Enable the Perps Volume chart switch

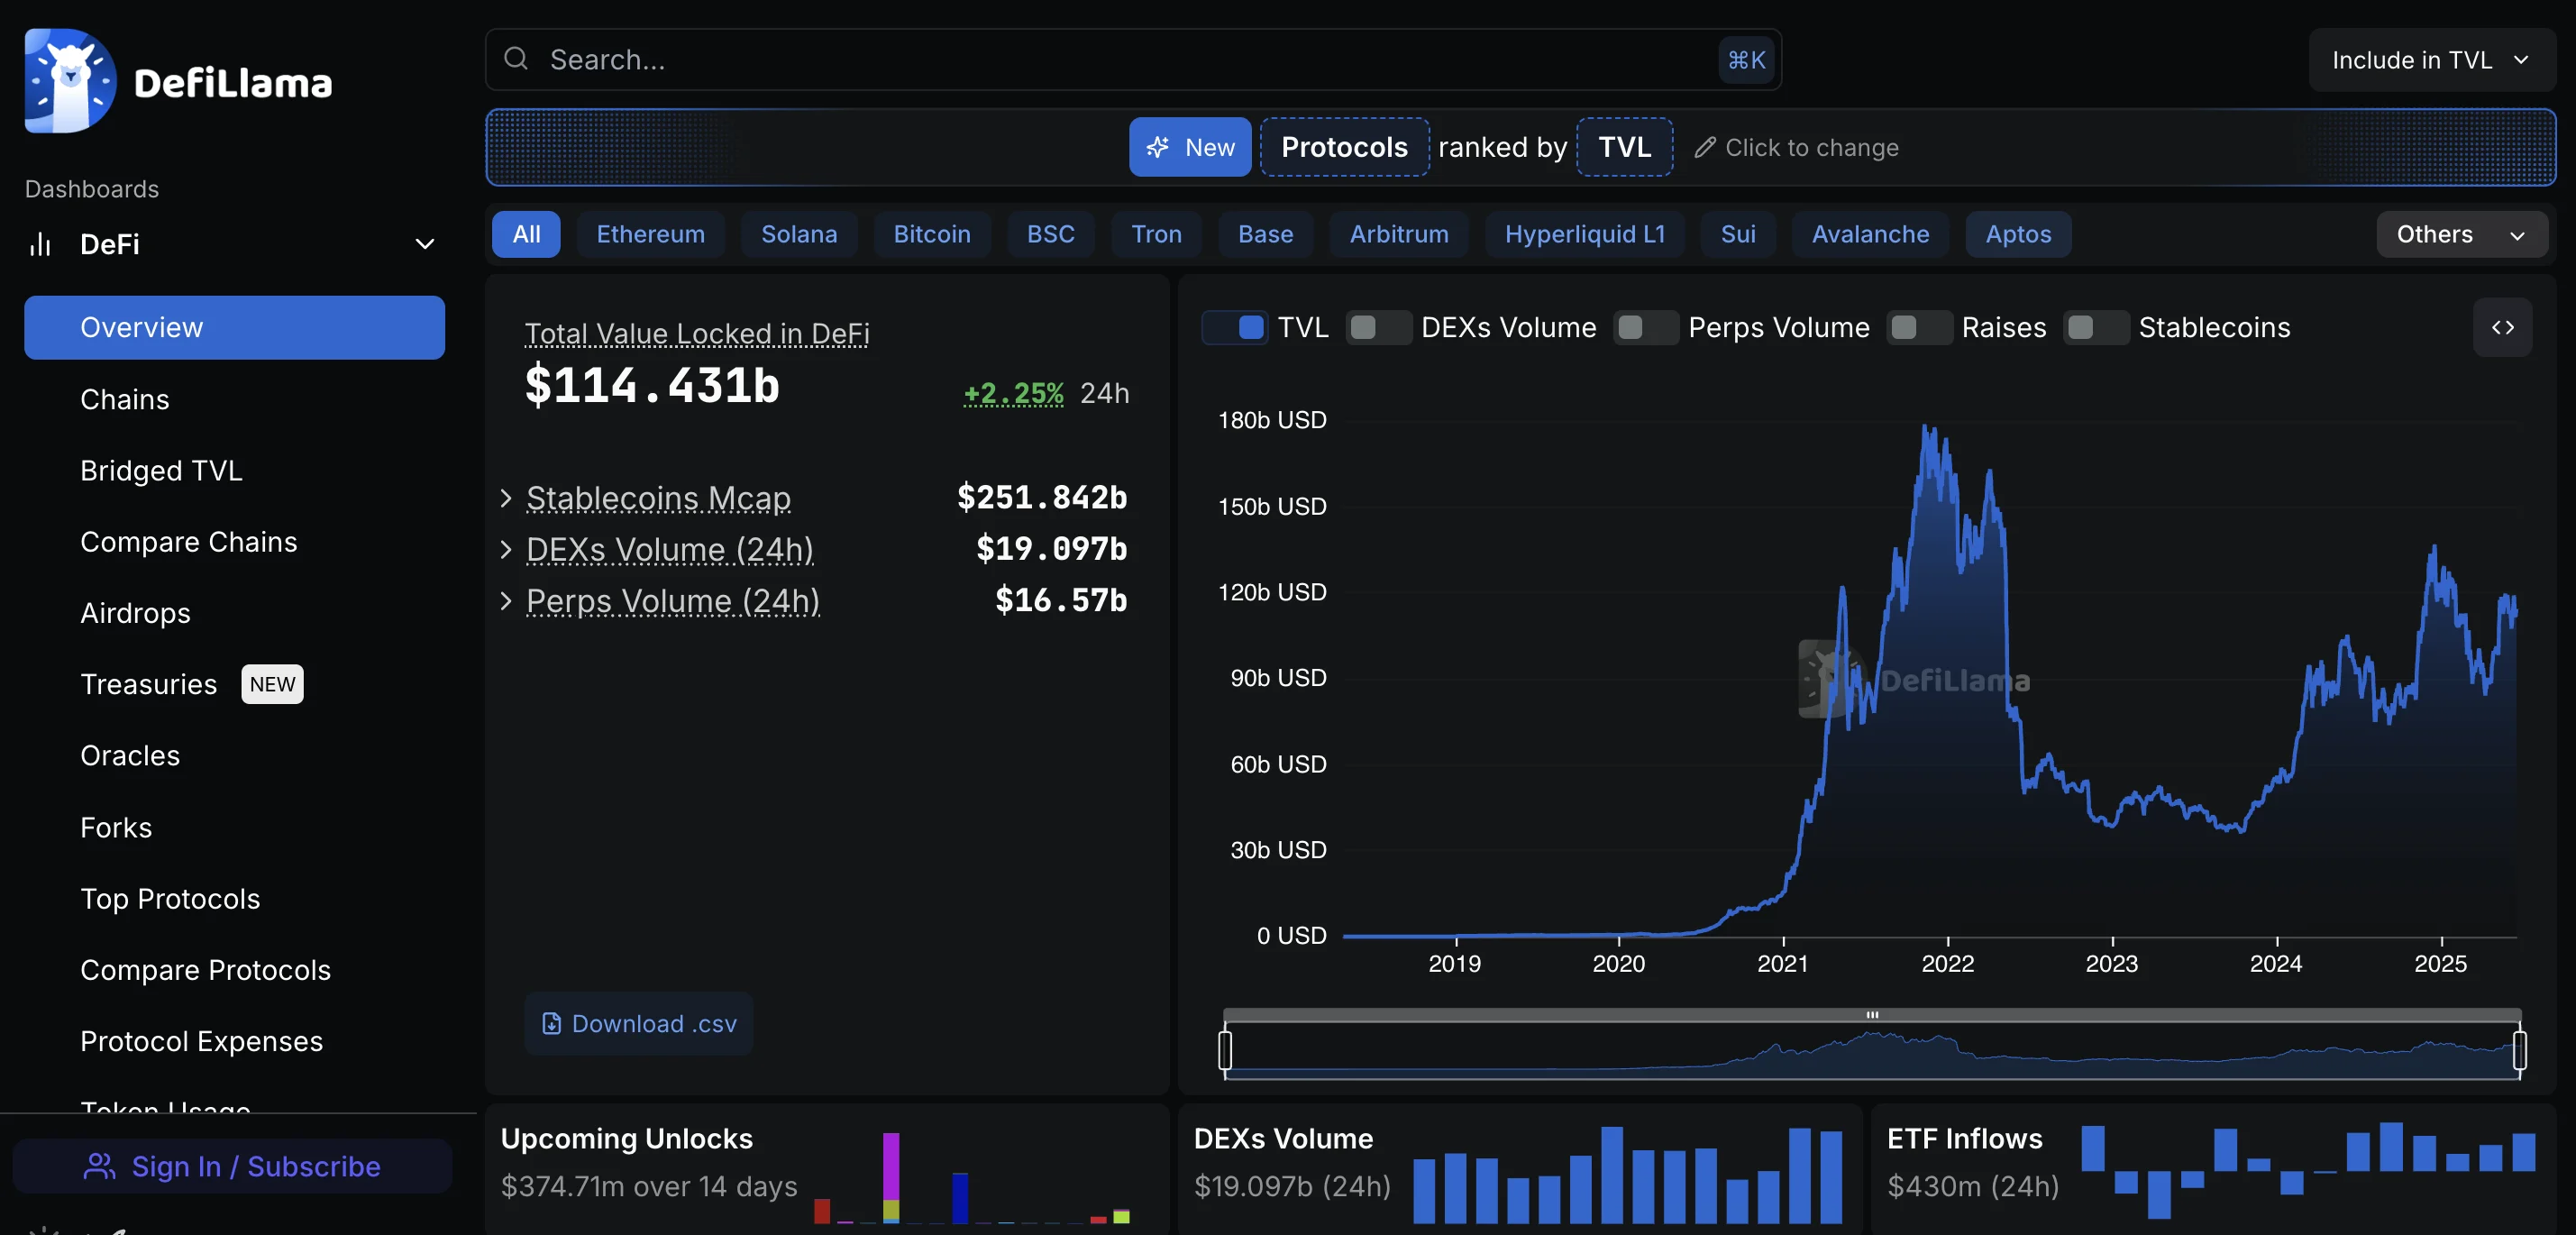[x=1646, y=327]
